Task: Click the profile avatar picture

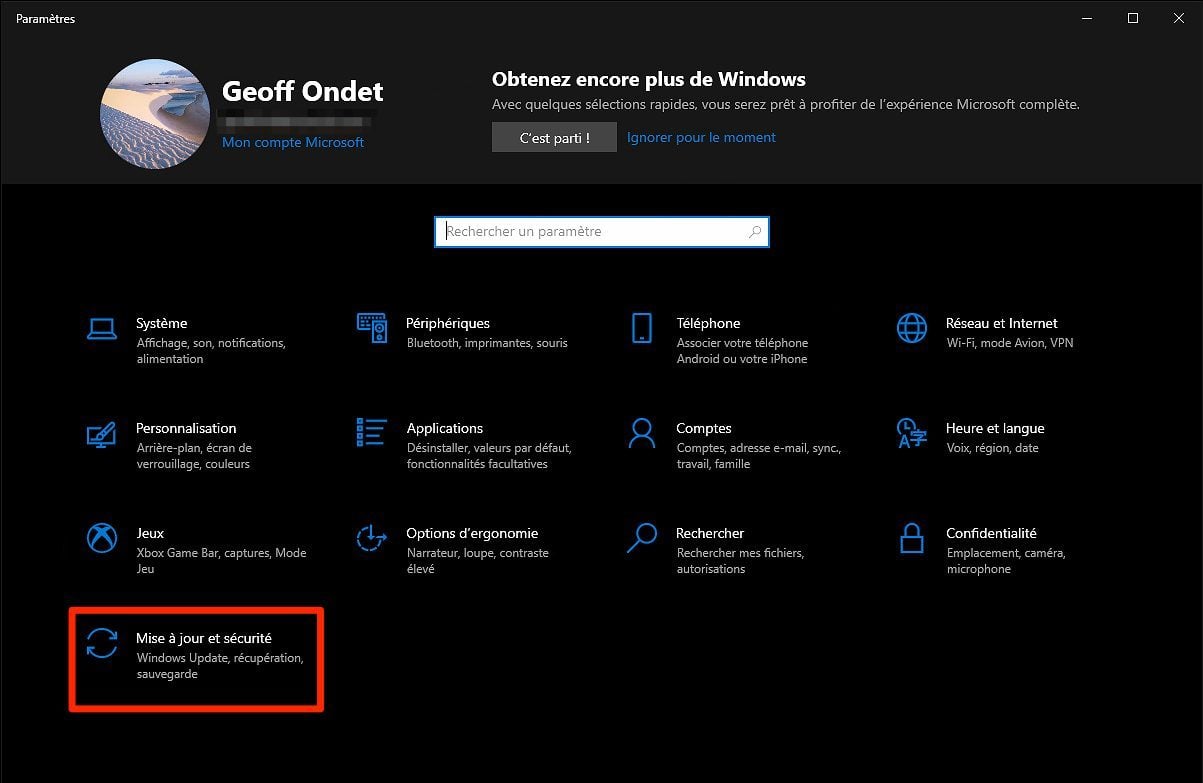Action: (x=155, y=114)
